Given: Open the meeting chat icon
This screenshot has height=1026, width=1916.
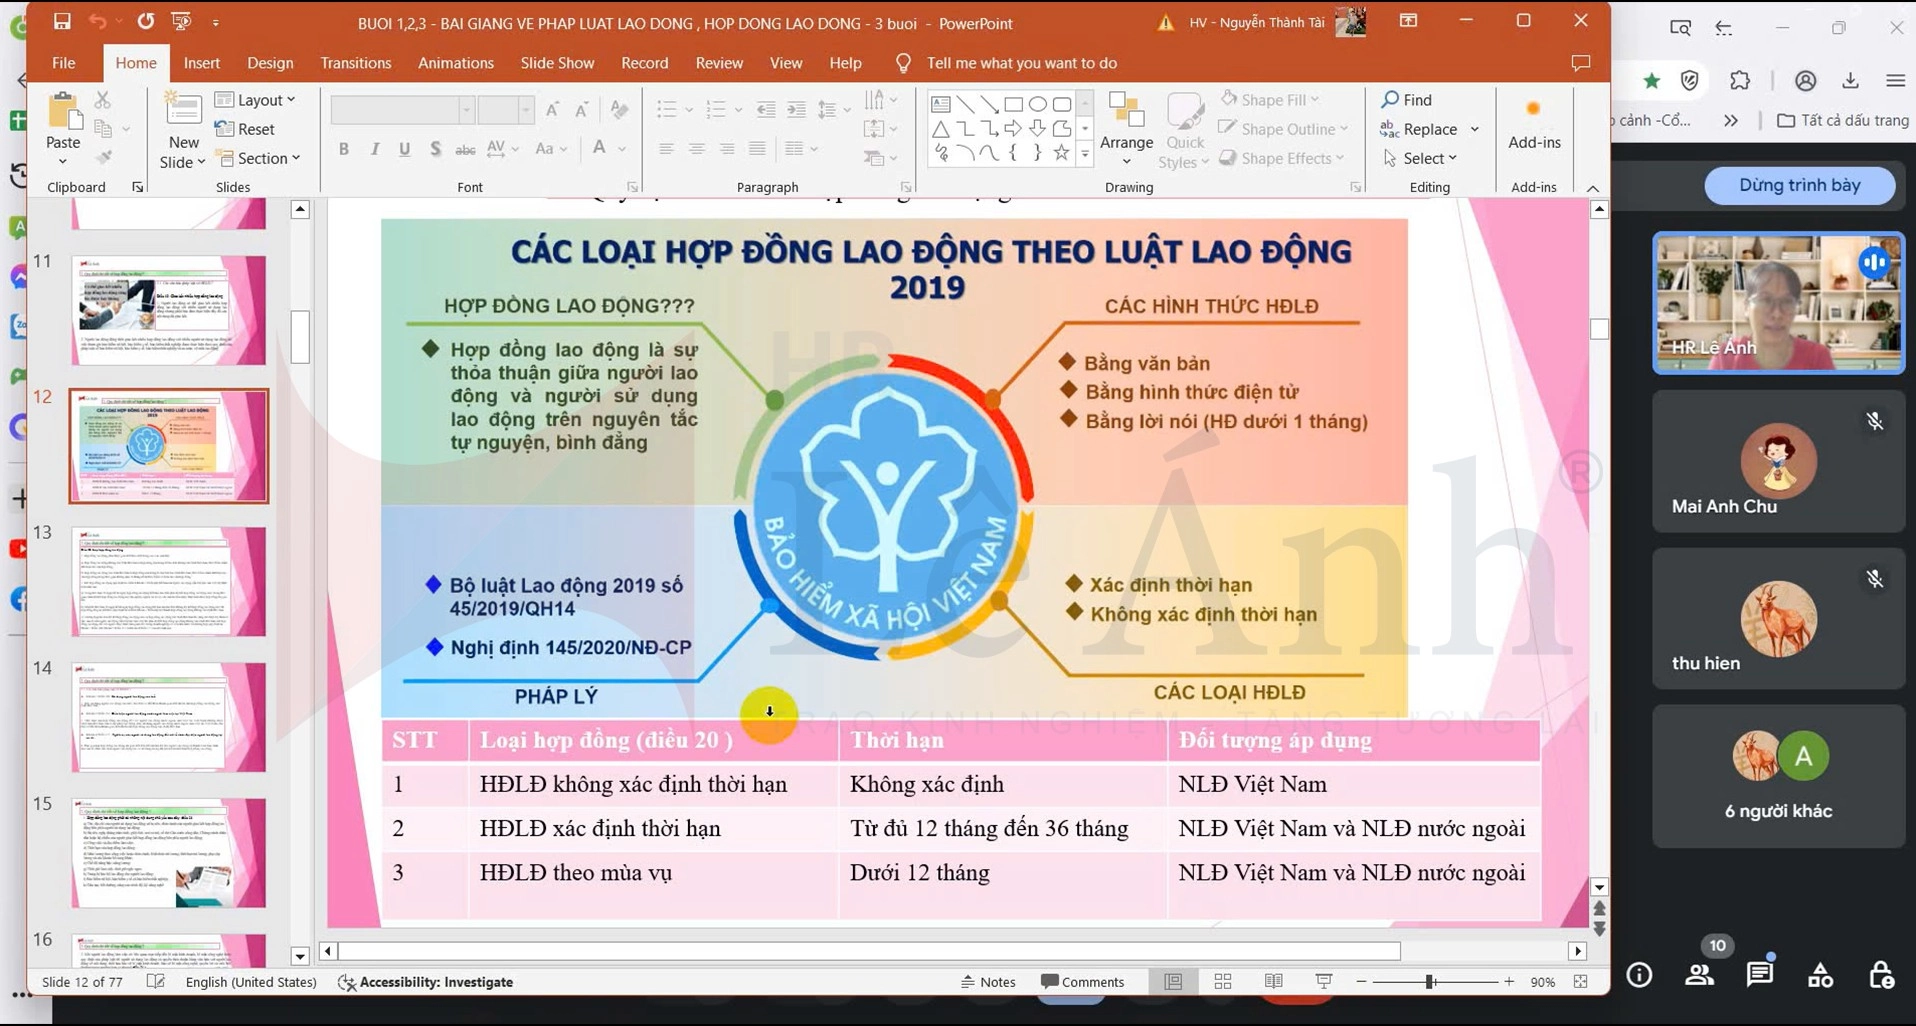Looking at the screenshot, I should coord(1760,974).
